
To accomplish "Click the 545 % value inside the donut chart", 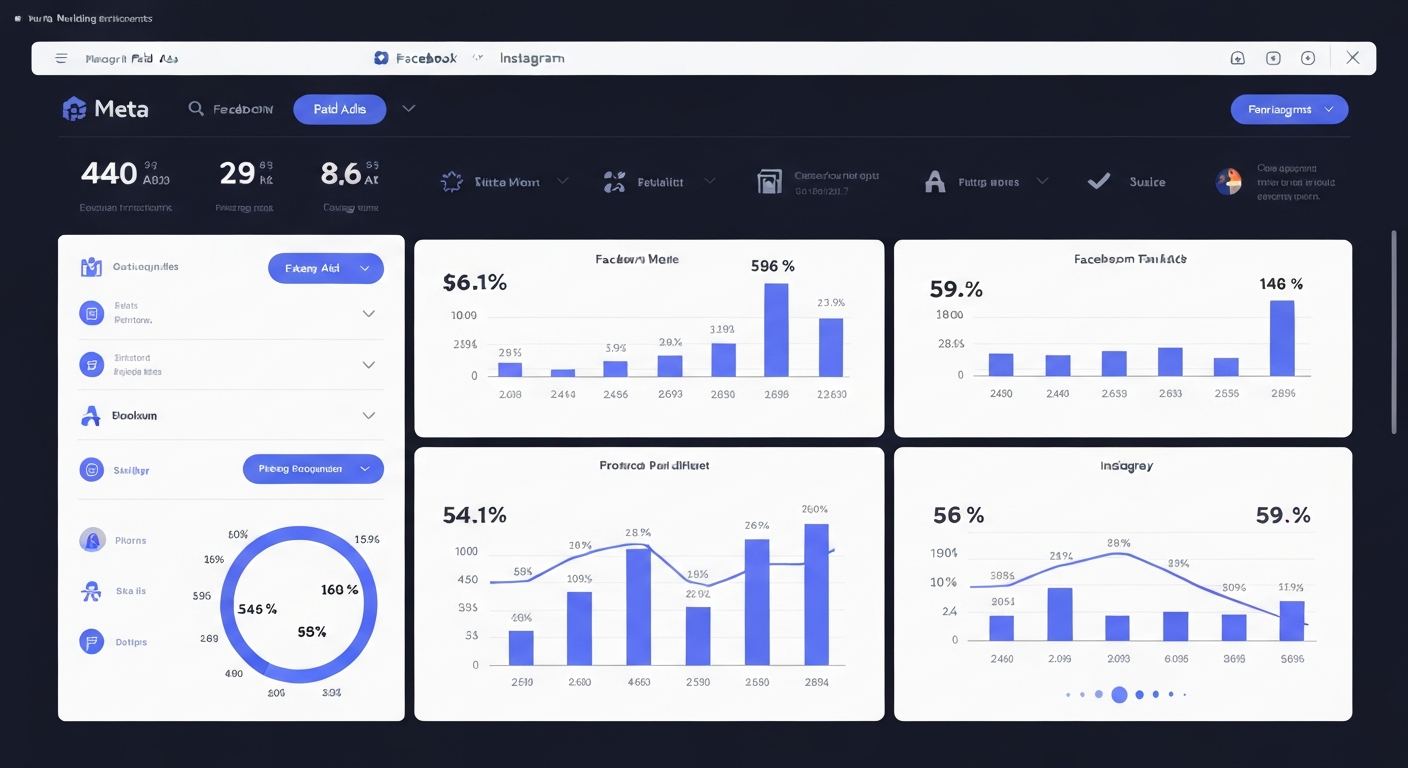I will coord(257,608).
